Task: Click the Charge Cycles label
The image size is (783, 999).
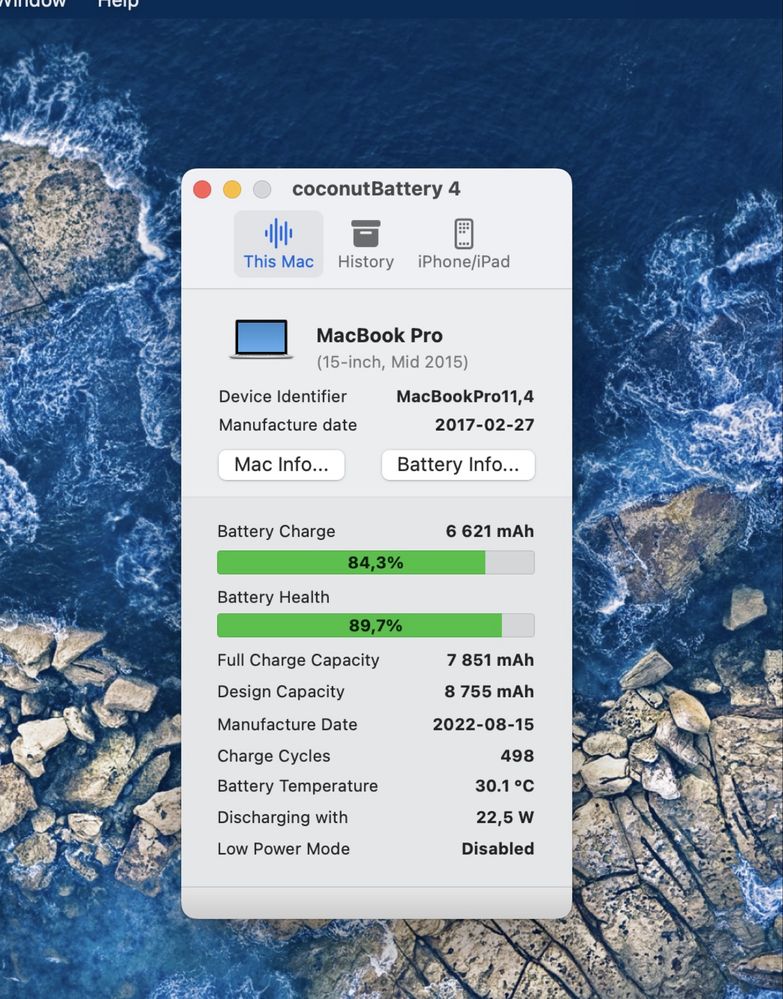Action: coord(274,756)
